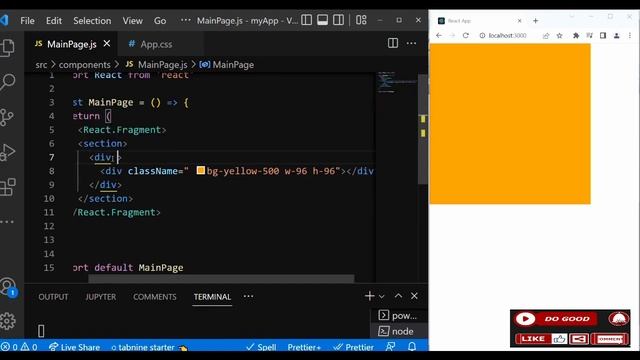
Task: Open the Run and Debug view
Action: (x=7, y=152)
